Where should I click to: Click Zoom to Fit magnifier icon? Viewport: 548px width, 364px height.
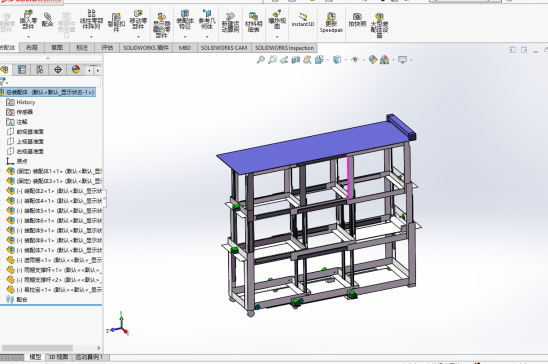(x=260, y=60)
